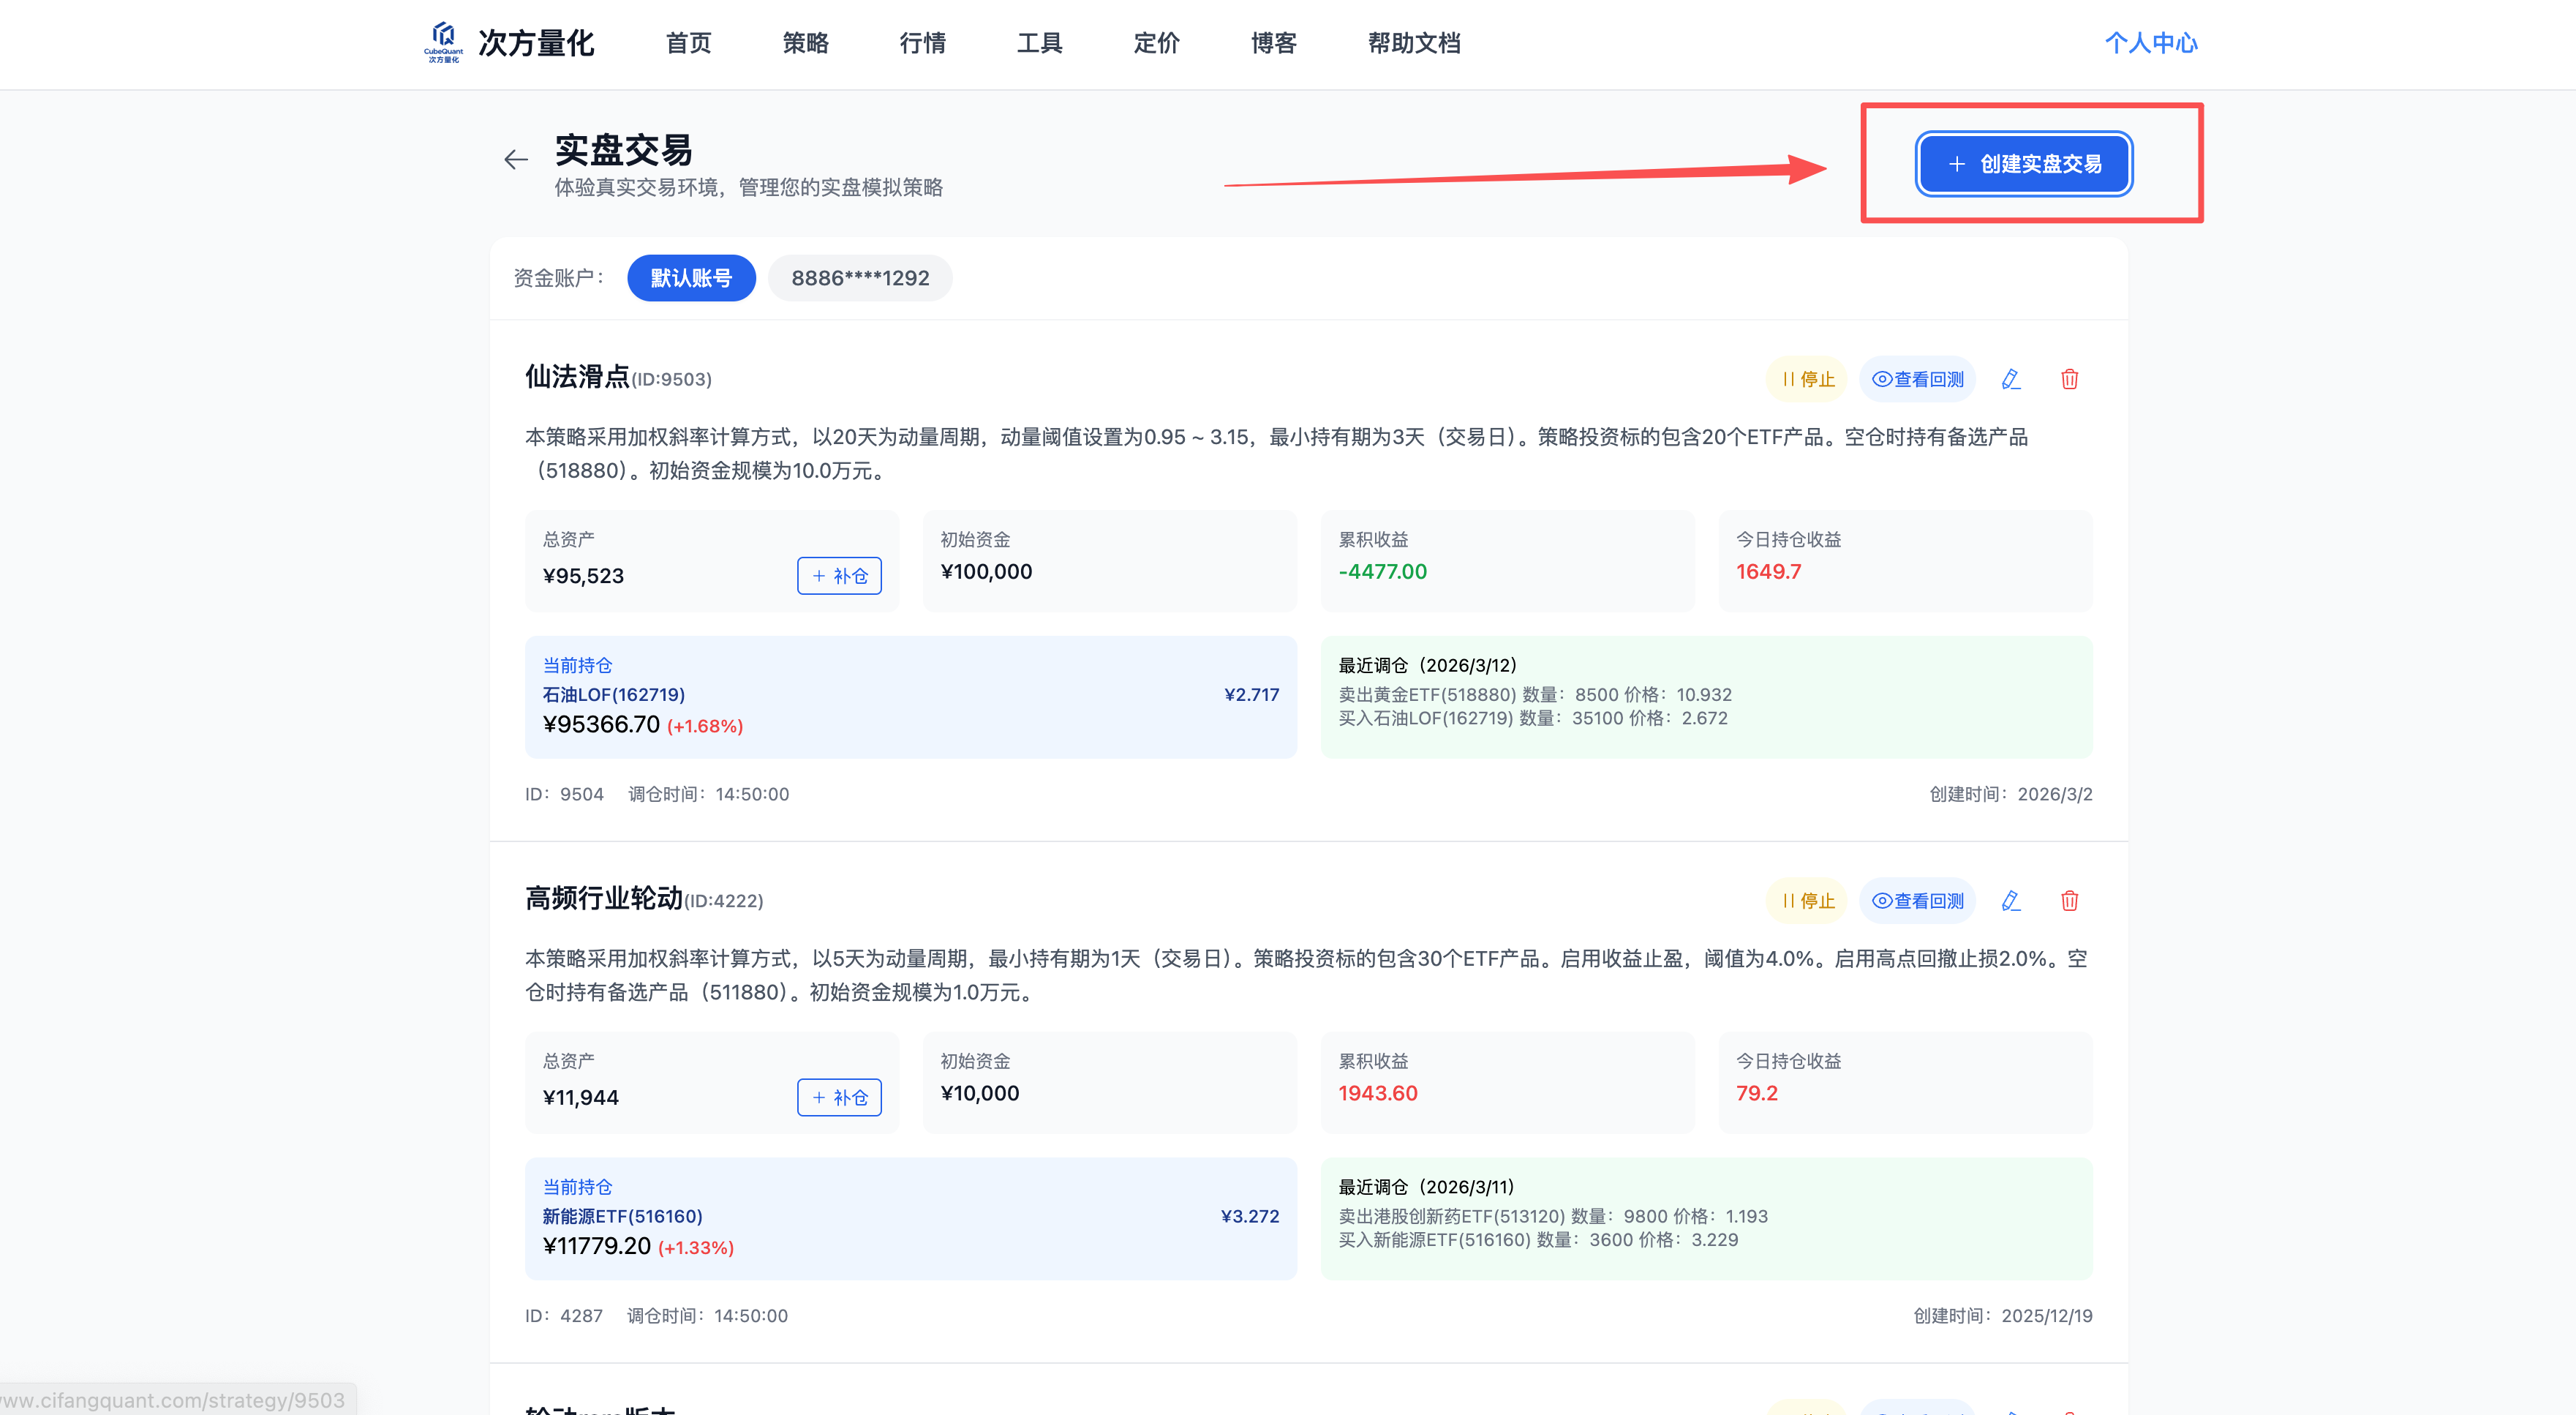Screen dimensions: 2576x1415
Task: Edit the 高频行业轮动 strategy with the pencil icon
Action: (2011, 901)
